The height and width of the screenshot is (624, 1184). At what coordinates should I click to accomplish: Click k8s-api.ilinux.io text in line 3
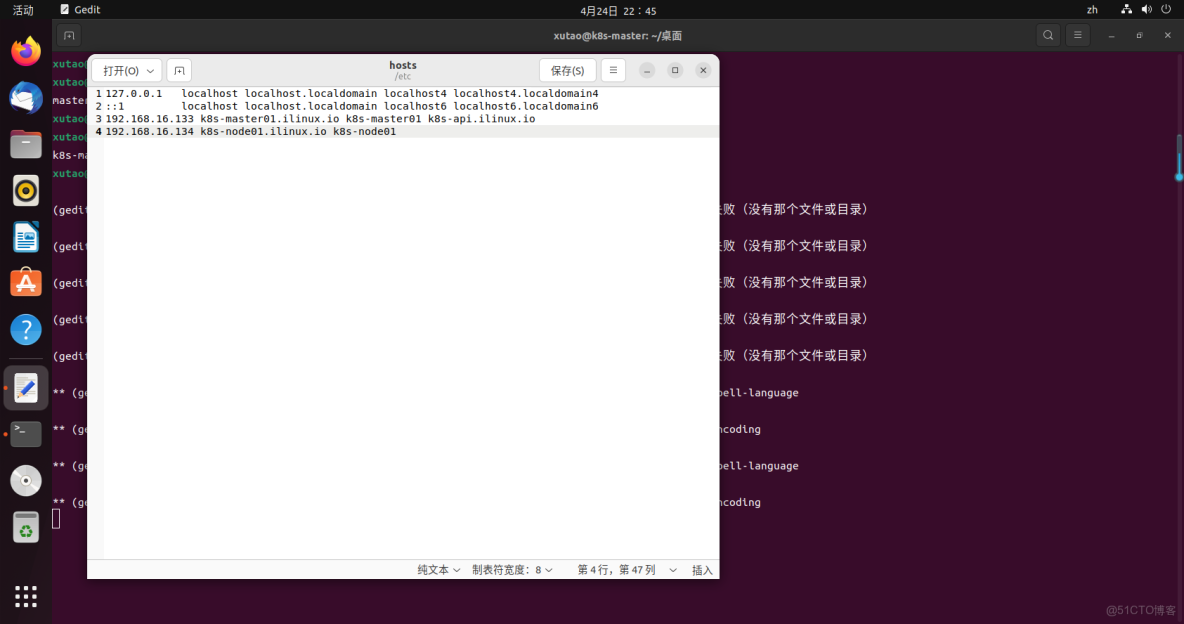[481, 119]
